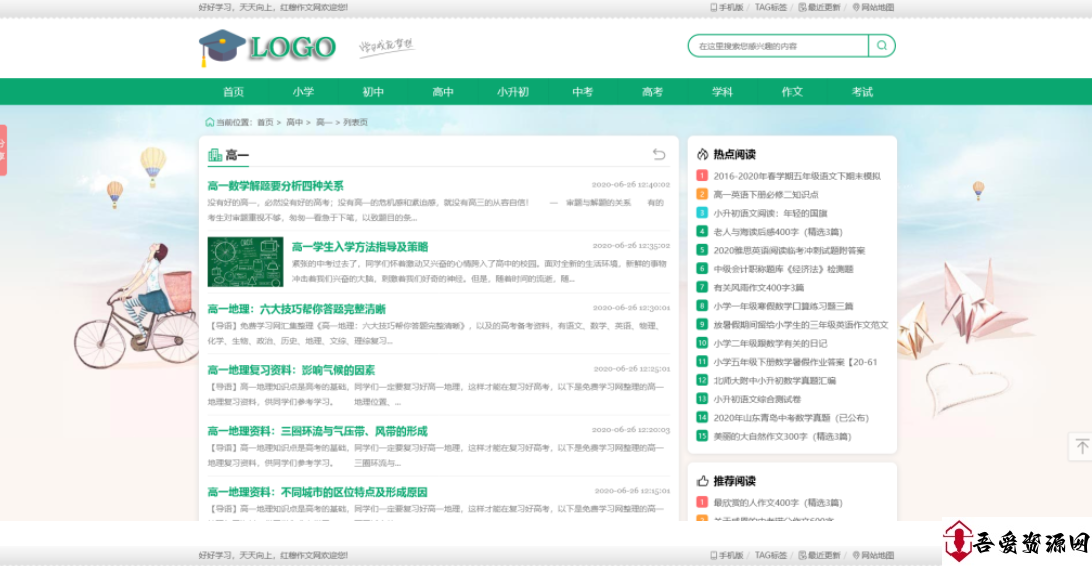1092x566 pixels.
Task: Open article 高一数学解题要分析四种关系
Action: tap(275, 186)
